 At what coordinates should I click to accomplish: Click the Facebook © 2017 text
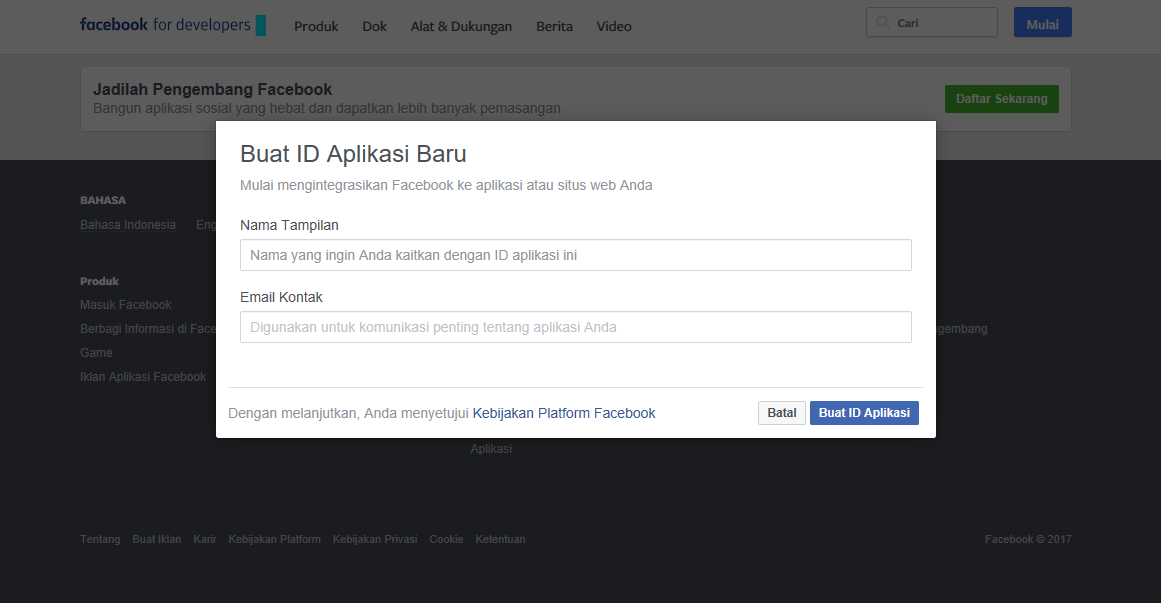(x=1028, y=539)
